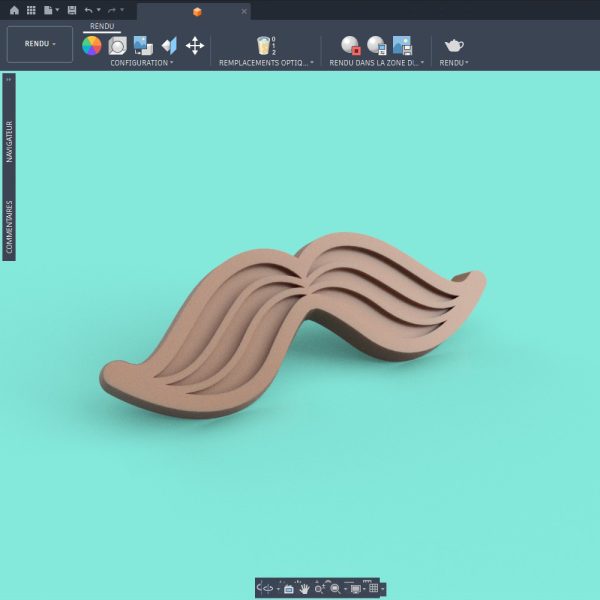The image size is (600, 600).
Task: Open the Home icon in top bar
Action: 14,10
